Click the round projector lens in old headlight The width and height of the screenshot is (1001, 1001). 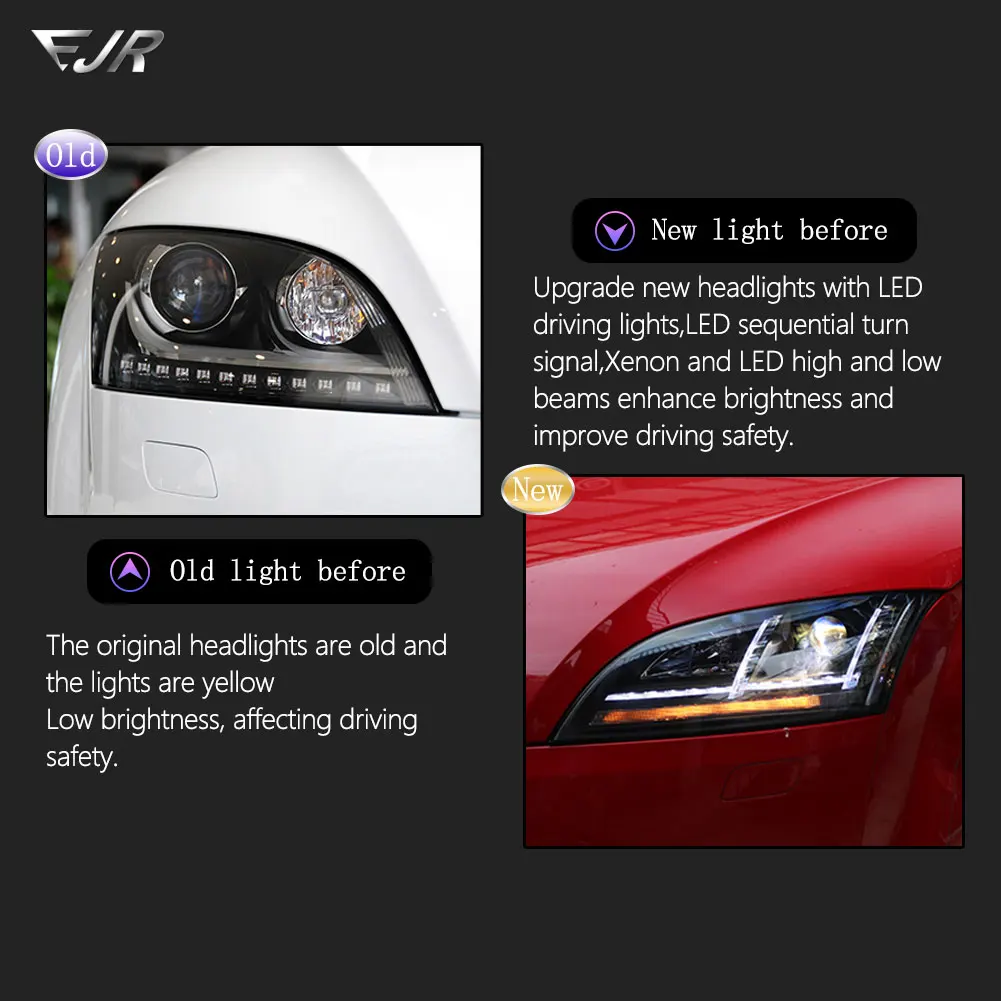click(x=193, y=286)
